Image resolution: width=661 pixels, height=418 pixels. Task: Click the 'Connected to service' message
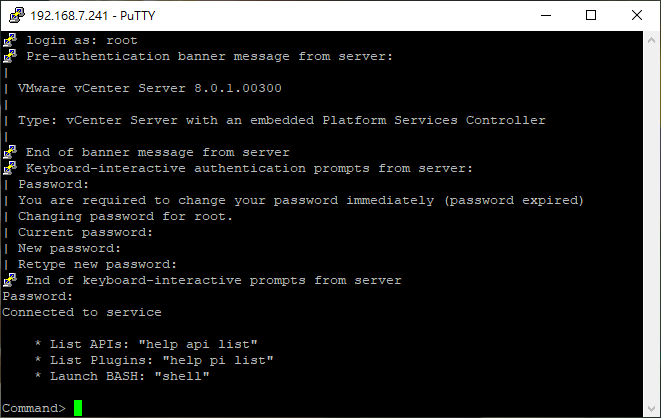[x=82, y=312]
